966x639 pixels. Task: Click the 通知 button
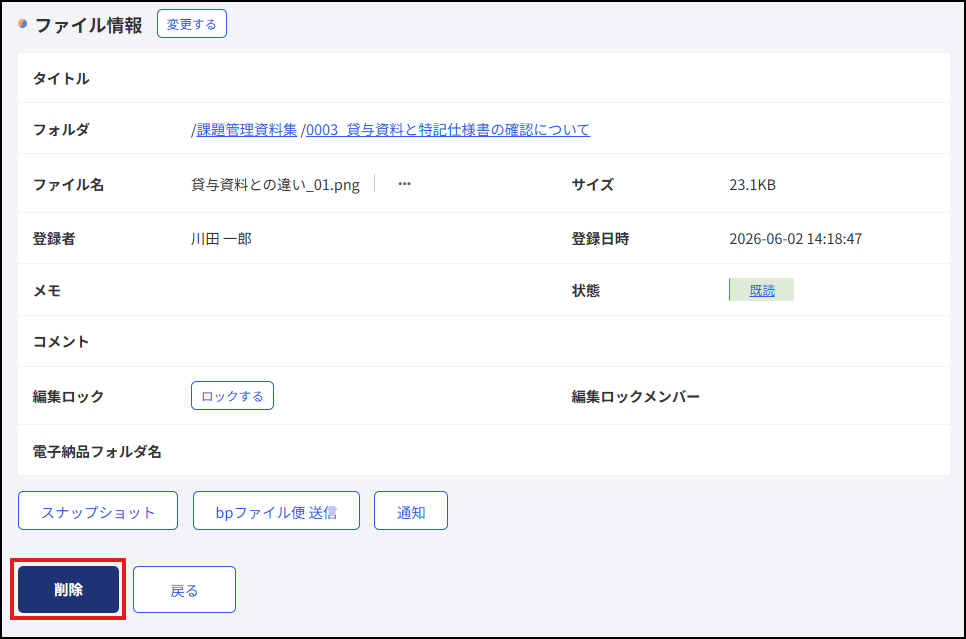pyautogui.click(x=411, y=511)
